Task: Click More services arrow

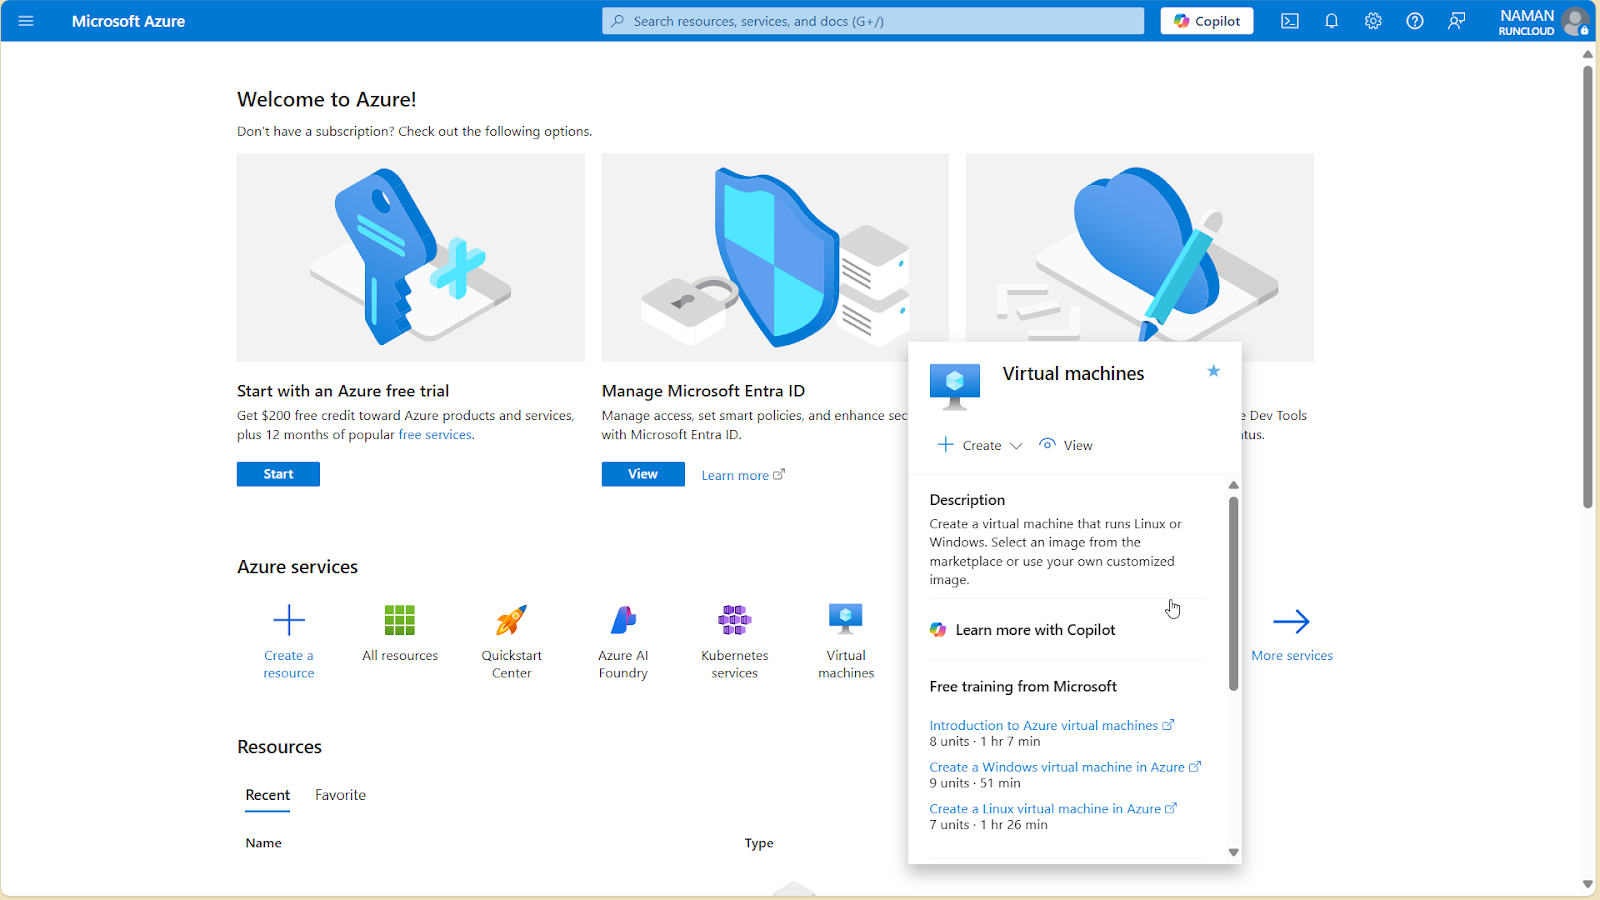Action: coord(1291,622)
